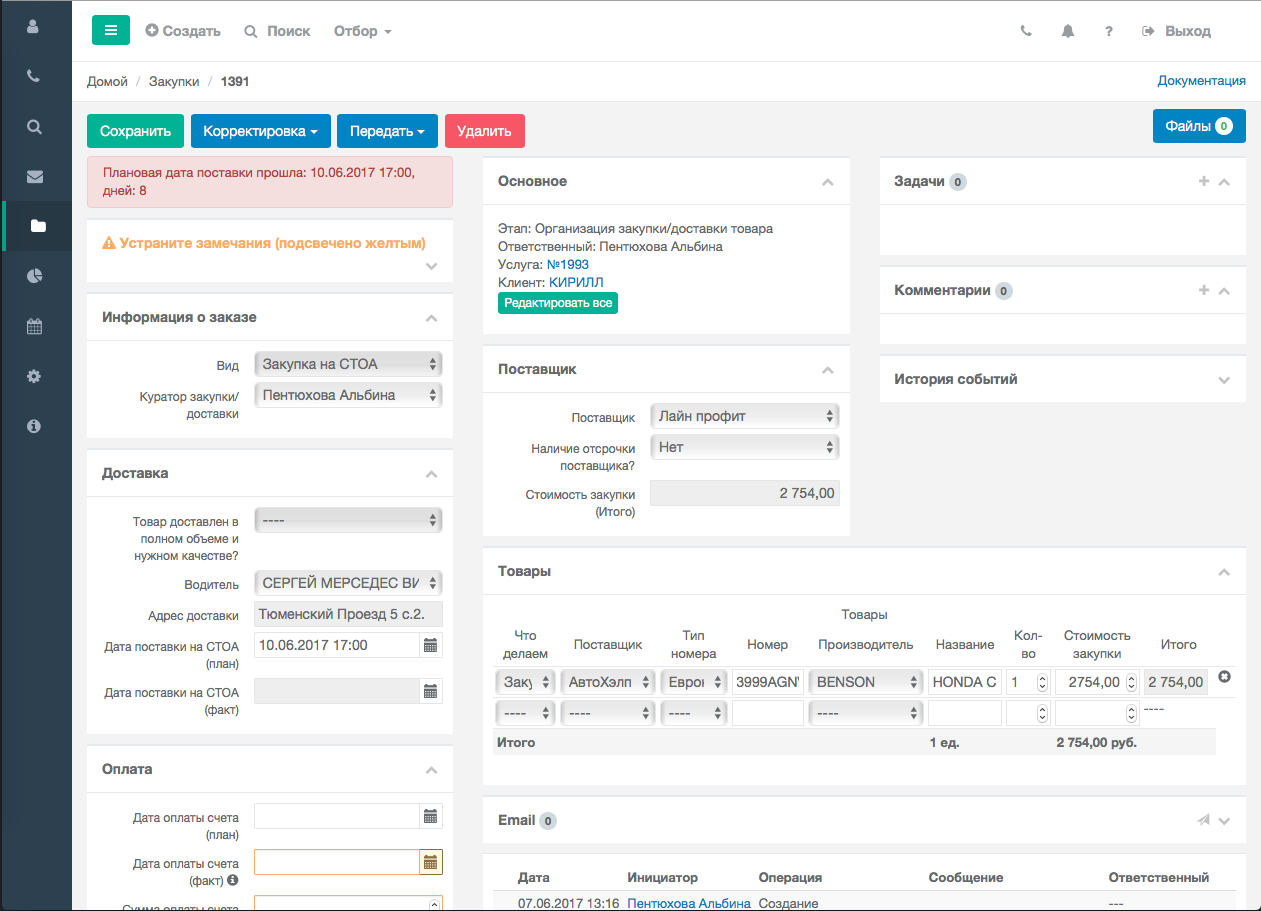
Task: Click the Кол-во stepper in HONDA row
Action: point(1042,682)
